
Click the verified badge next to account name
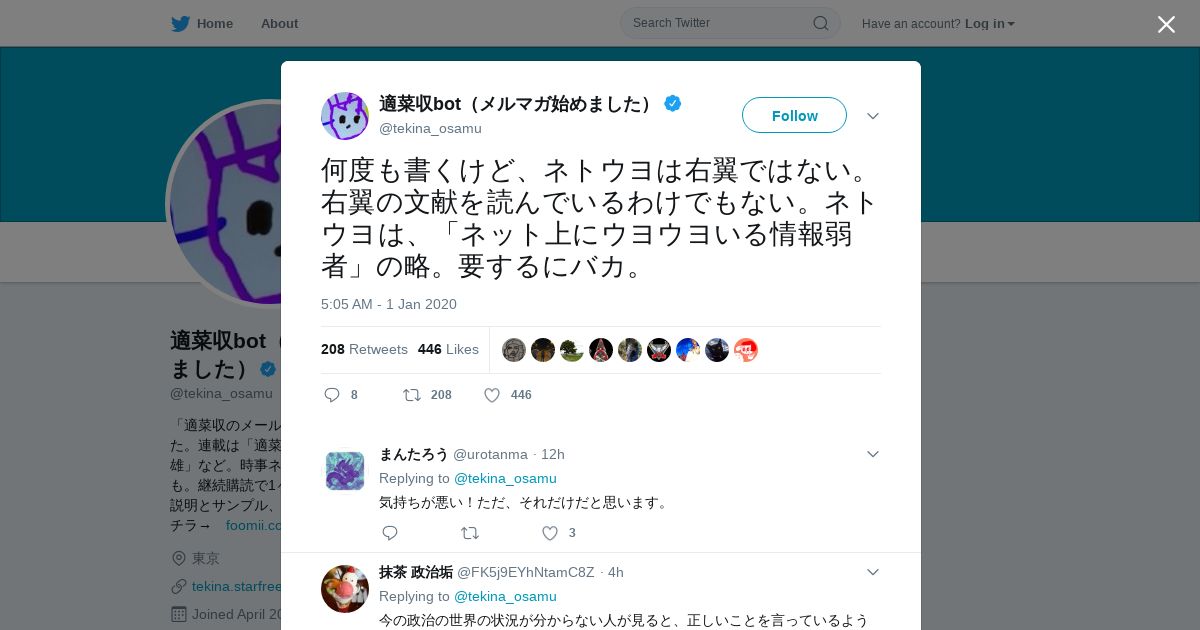coord(673,103)
